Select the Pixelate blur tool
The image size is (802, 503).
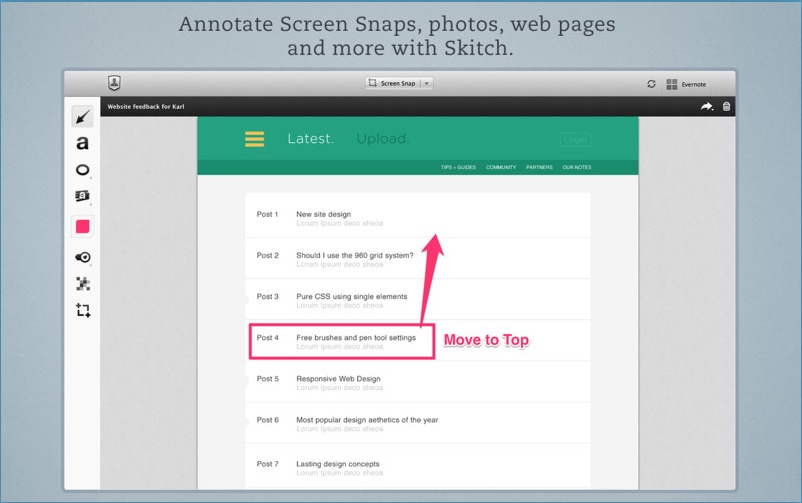[x=82, y=284]
